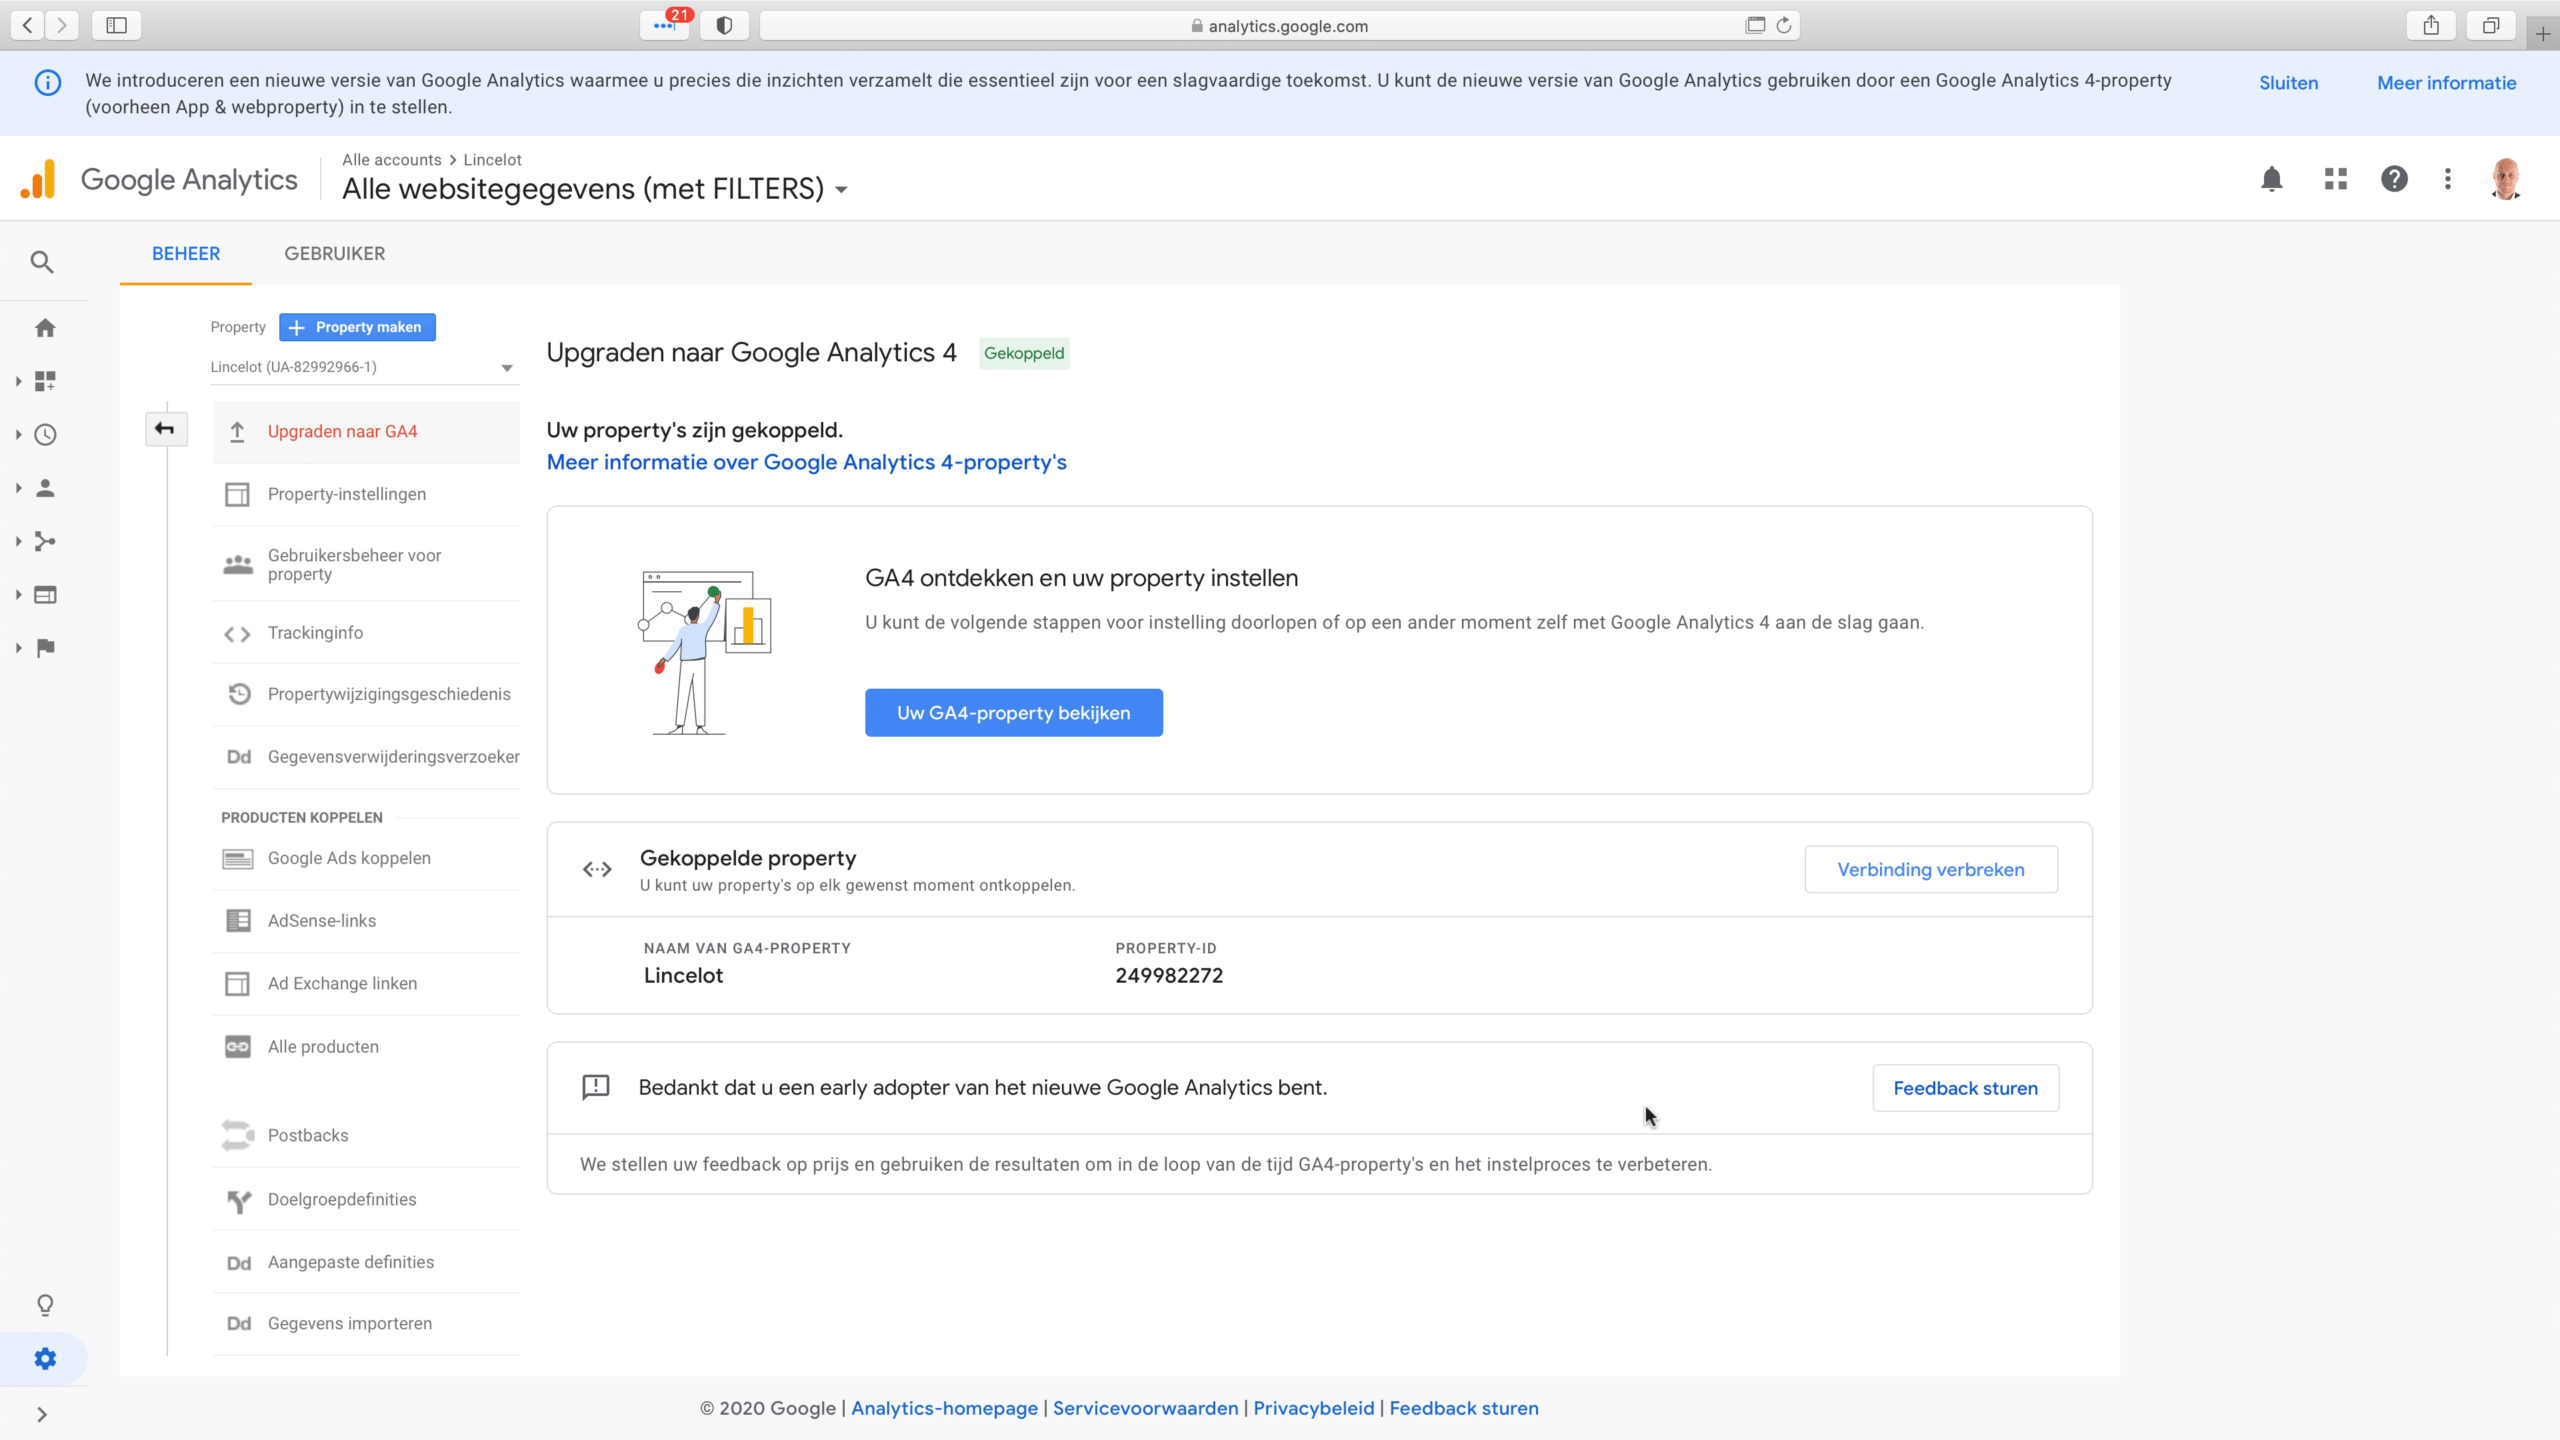Select Upgraden naar GA4 menu item
Viewport: 2560px width, 1440px height.
tap(366, 432)
